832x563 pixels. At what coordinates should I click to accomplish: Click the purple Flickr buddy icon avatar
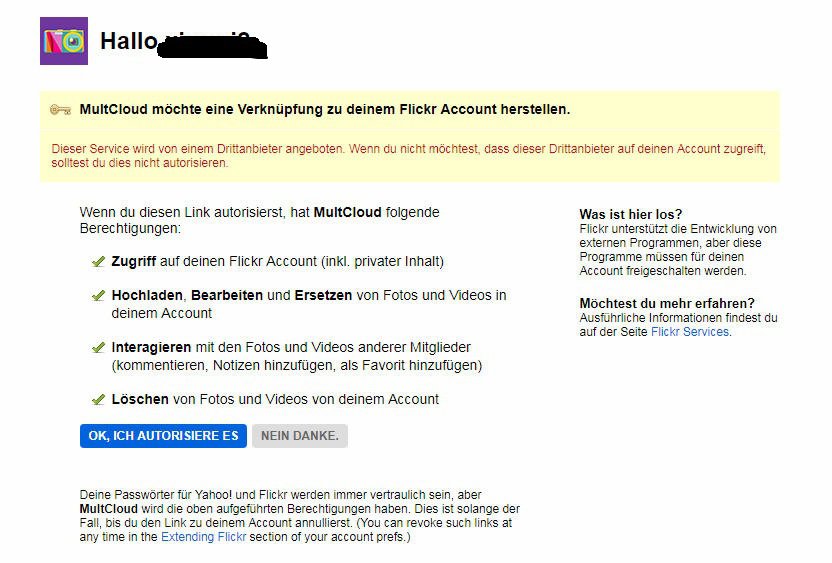[x=64, y=41]
